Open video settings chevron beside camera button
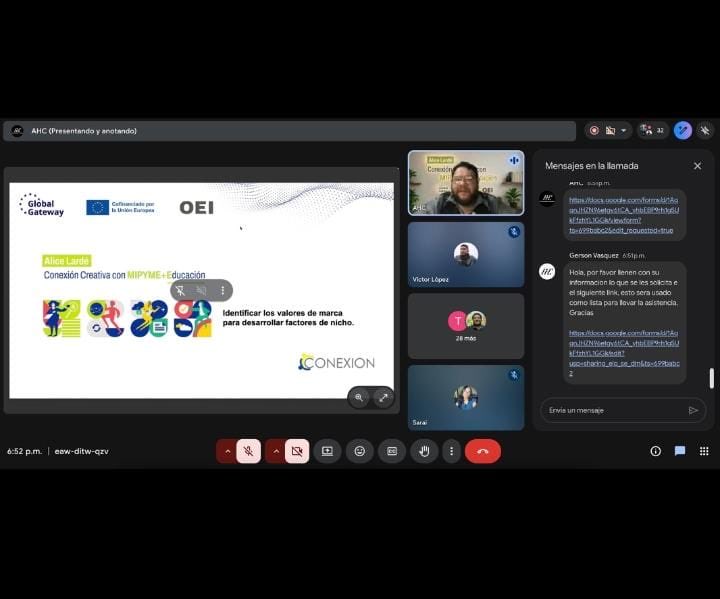The width and height of the screenshot is (720, 599). [276, 452]
